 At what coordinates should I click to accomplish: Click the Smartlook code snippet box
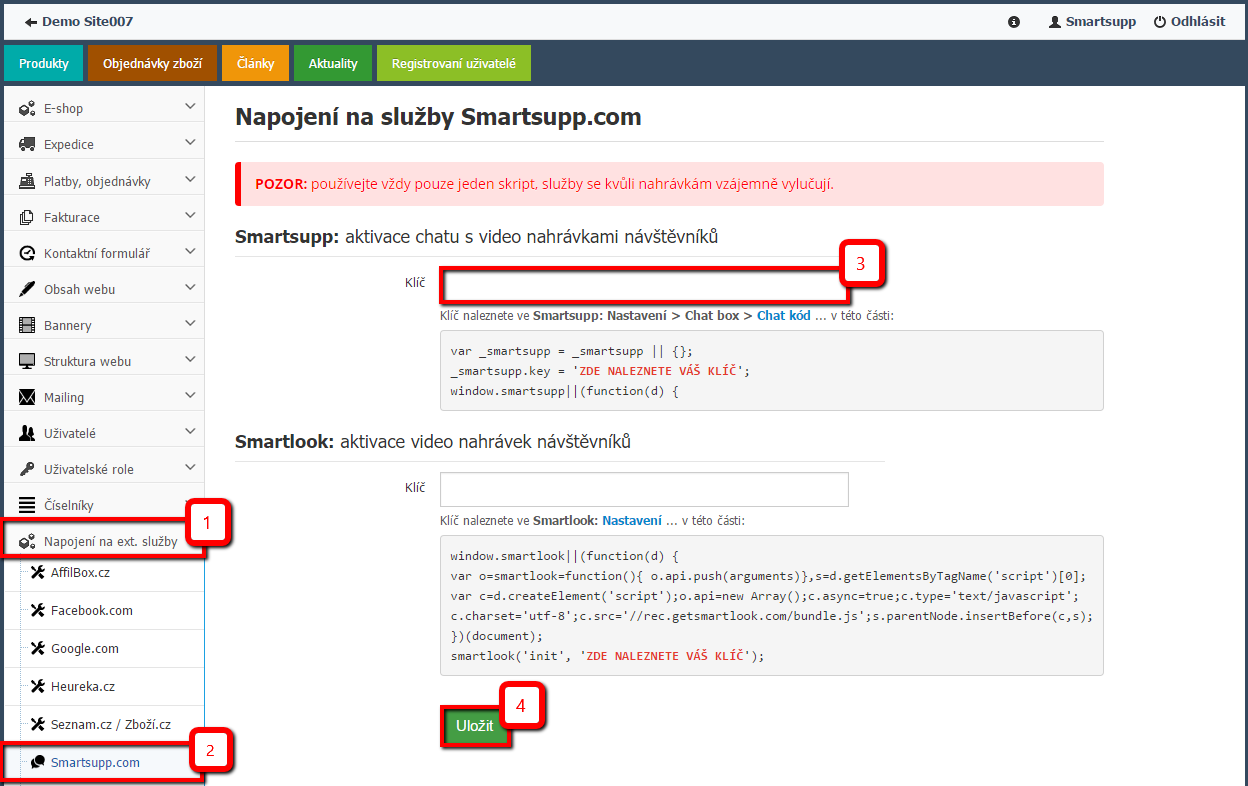coord(772,605)
